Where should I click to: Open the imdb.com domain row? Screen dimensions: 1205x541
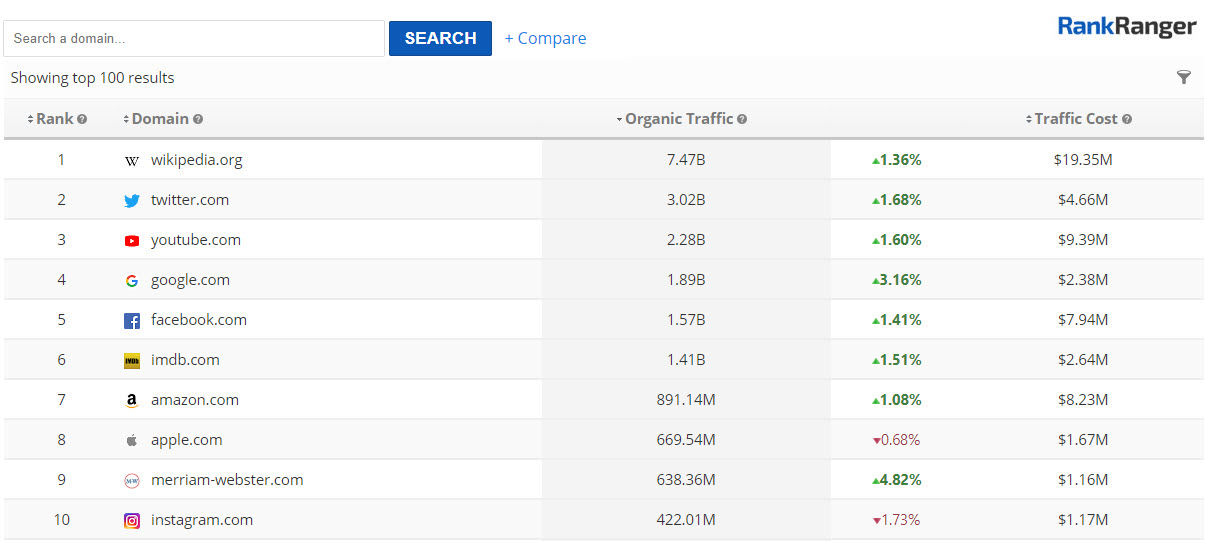(x=185, y=360)
